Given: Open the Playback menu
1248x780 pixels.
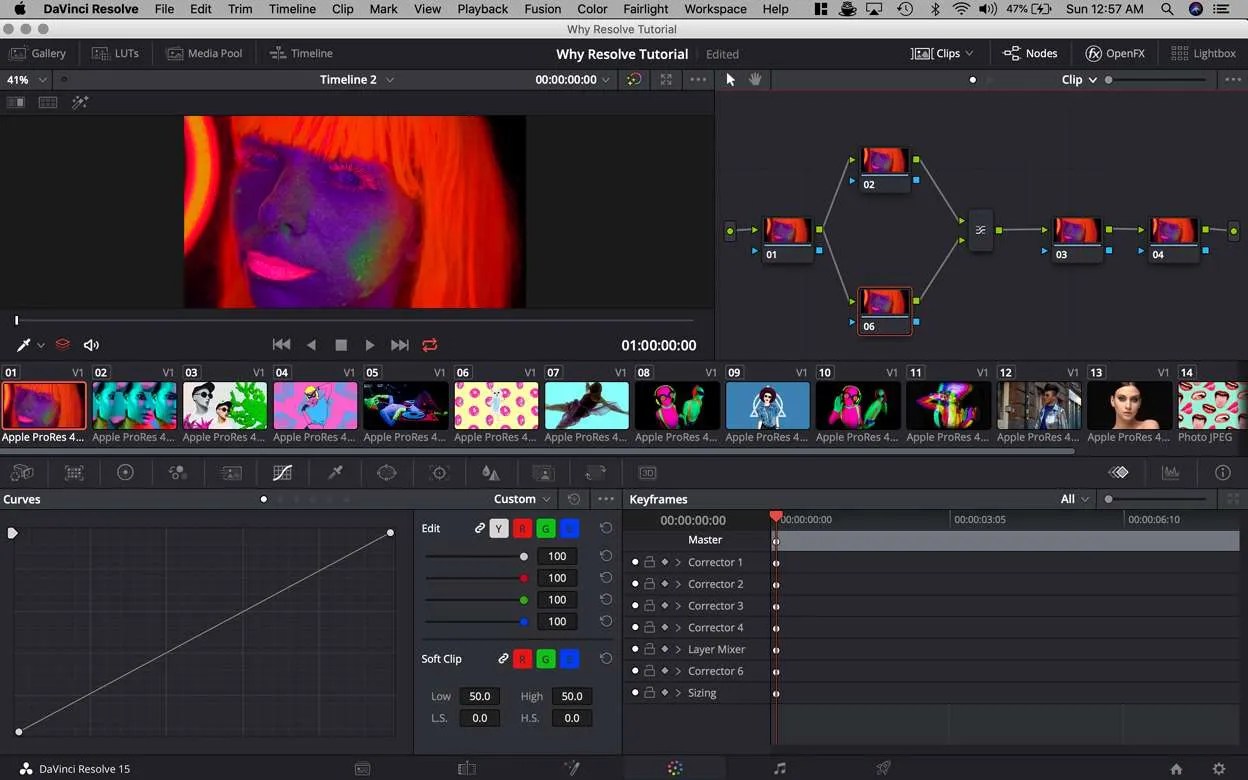Looking at the screenshot, I should (483, 9).
